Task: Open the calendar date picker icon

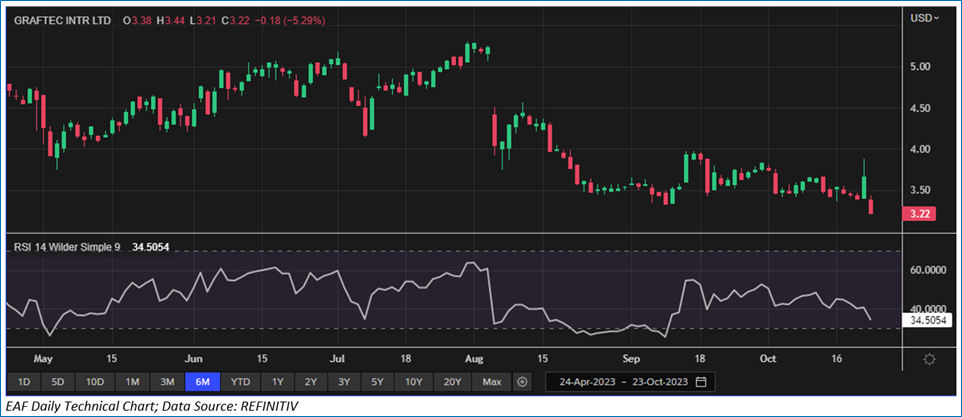Action: (x=701, y=382)
